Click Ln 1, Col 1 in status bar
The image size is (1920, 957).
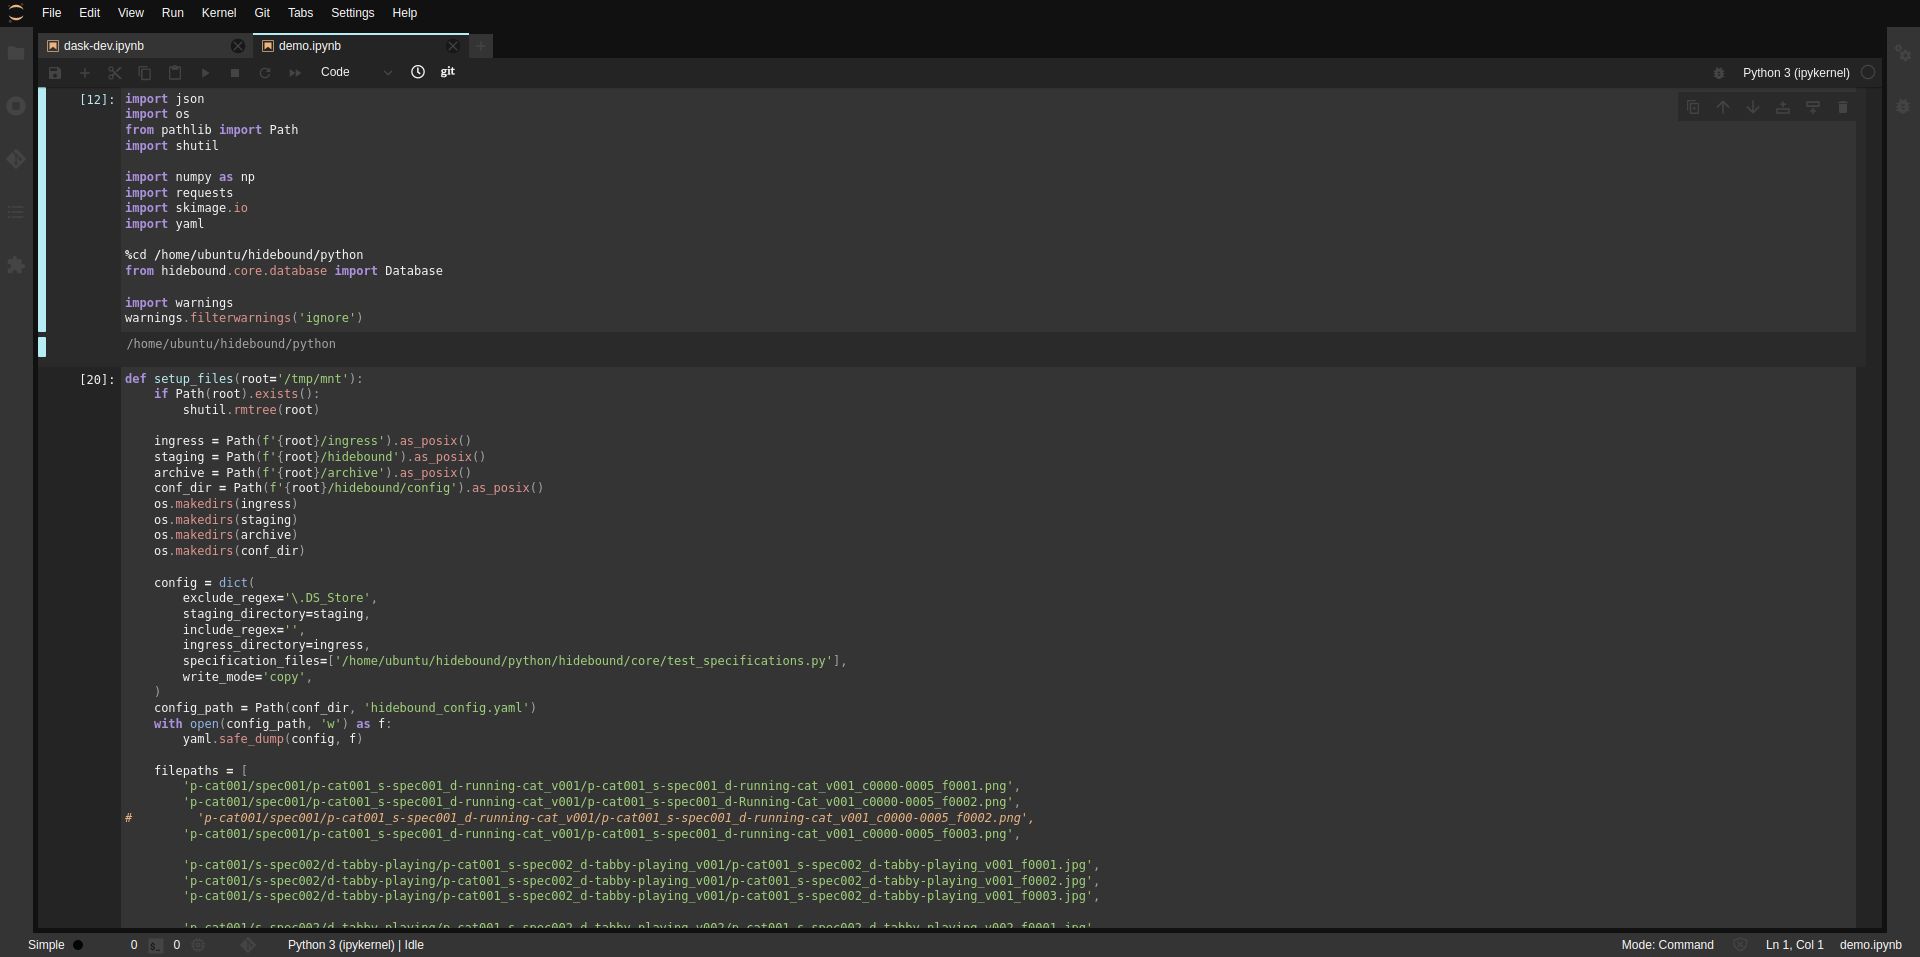click(1794, 945)
